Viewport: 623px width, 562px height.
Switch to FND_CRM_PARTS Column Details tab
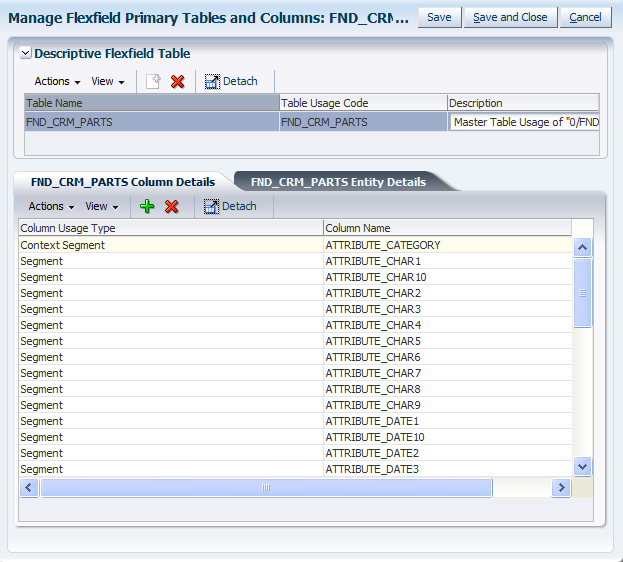(123, 182)
